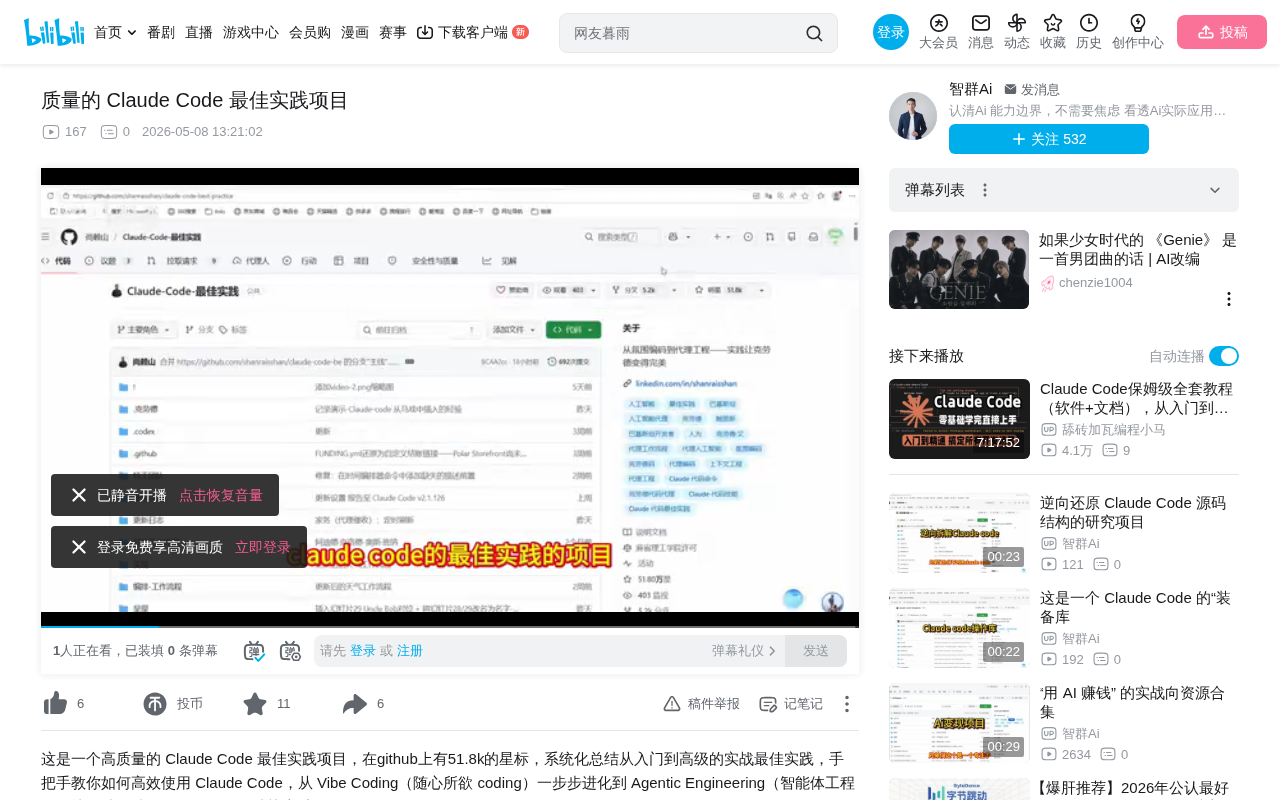Open the bilibili home logo

(x=54, y=32)
